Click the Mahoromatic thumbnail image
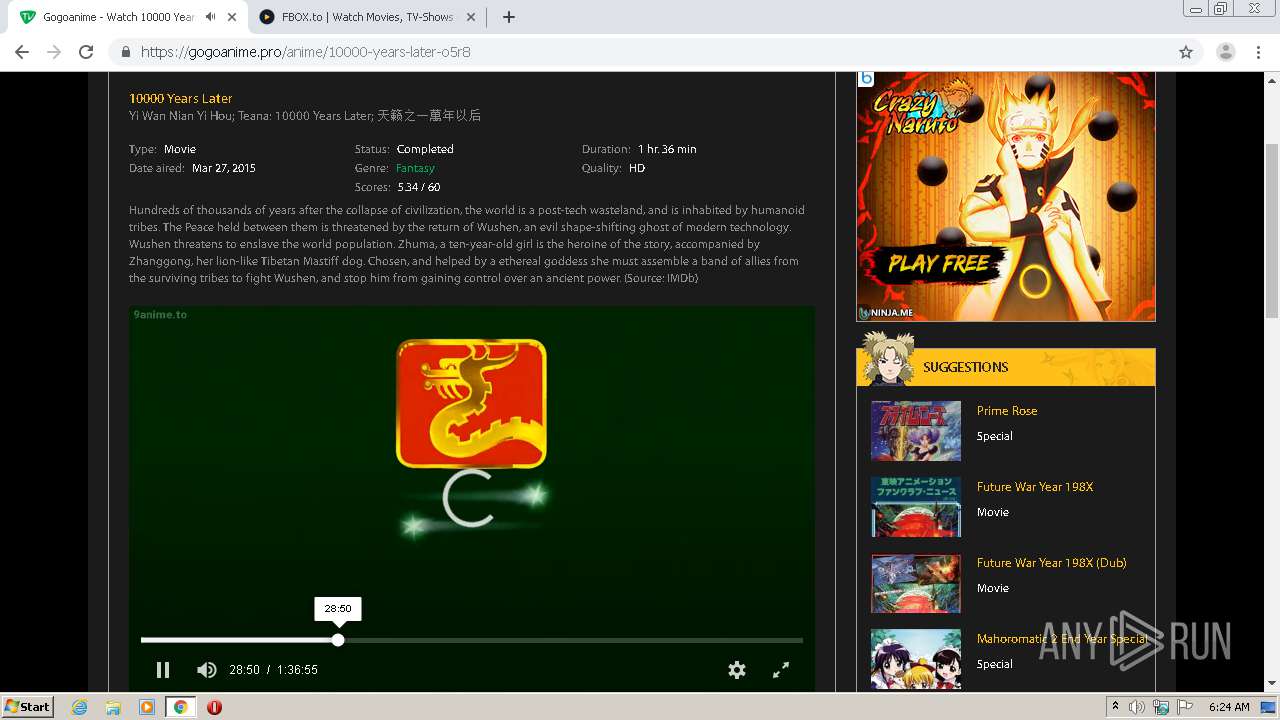This screenshot has width=1280, height=720. pyautogui.click(x=916, y=659)
